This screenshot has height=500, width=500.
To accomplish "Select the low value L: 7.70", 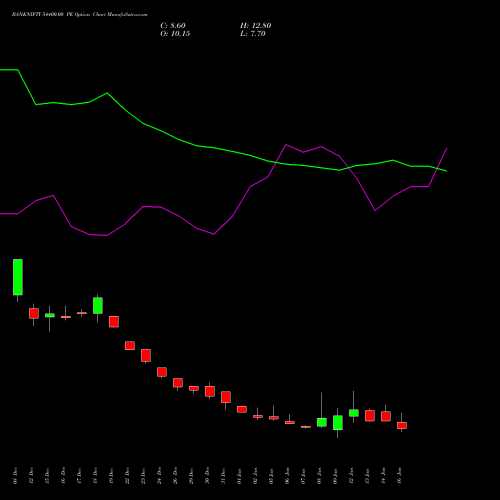I will 252,34.
